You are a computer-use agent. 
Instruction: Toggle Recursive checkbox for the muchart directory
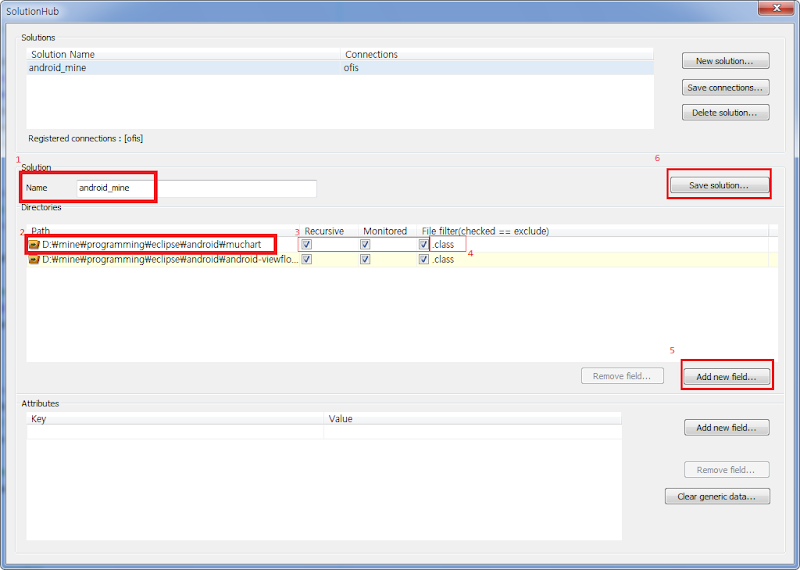307,244
